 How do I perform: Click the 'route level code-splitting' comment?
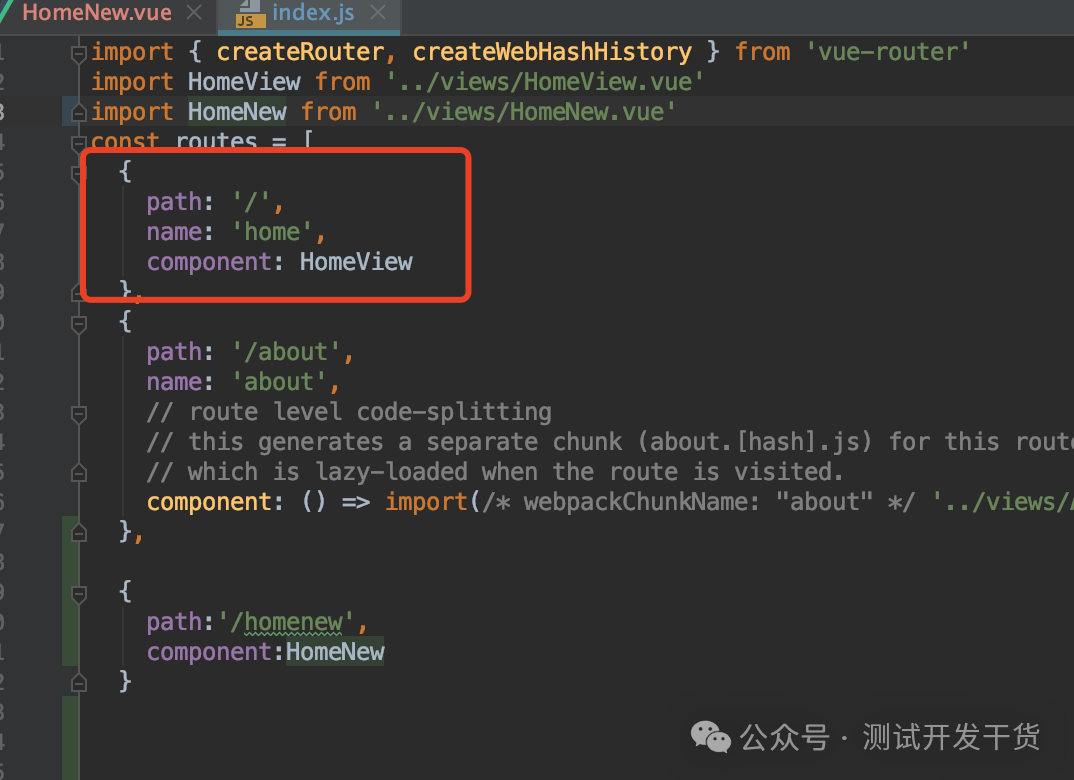349,412
